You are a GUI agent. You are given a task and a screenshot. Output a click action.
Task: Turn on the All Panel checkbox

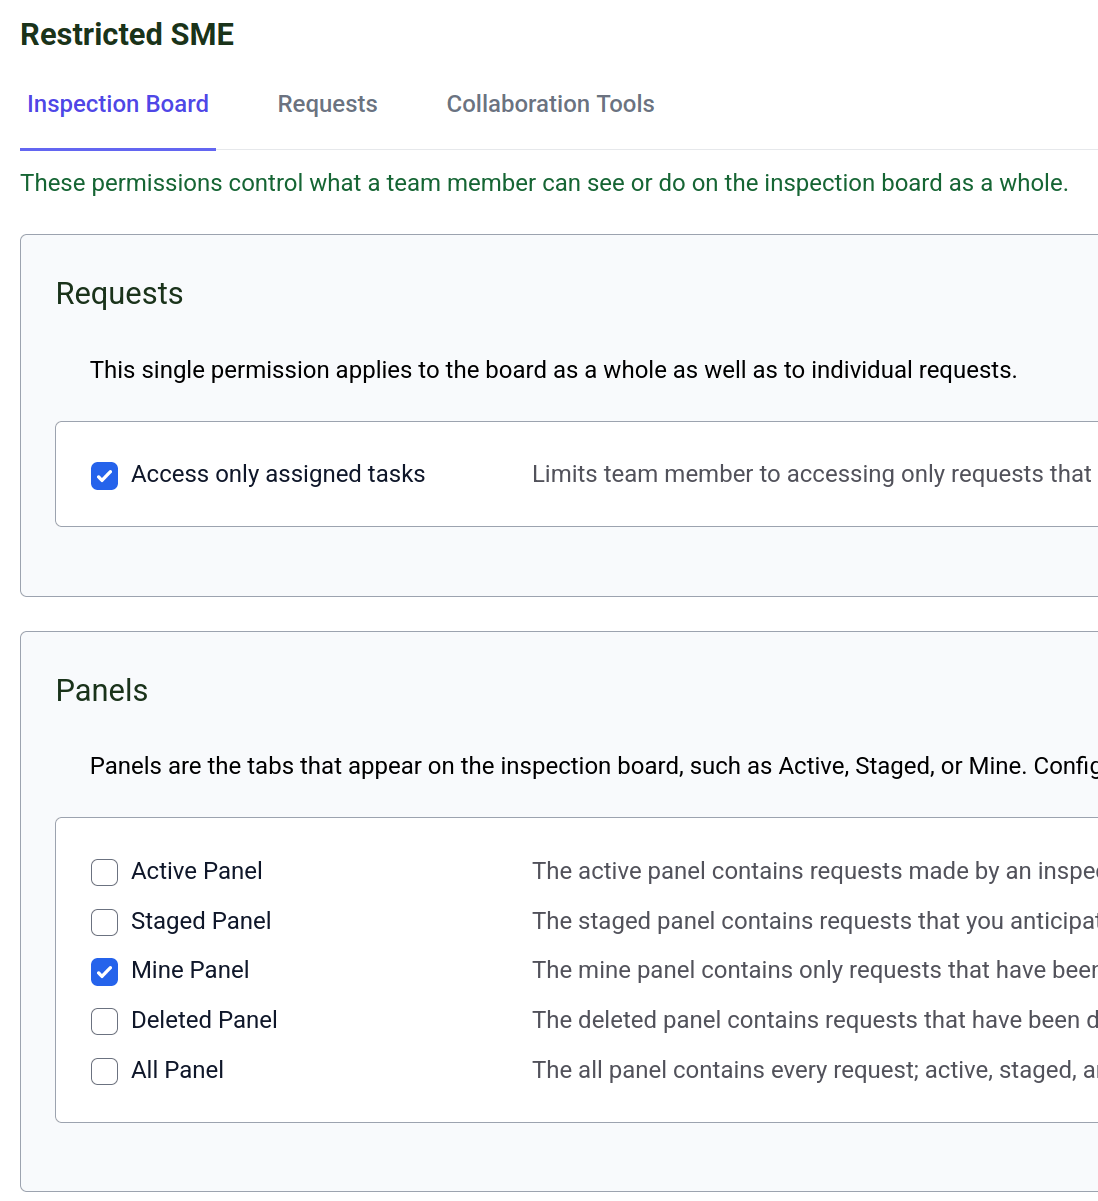105,1071
